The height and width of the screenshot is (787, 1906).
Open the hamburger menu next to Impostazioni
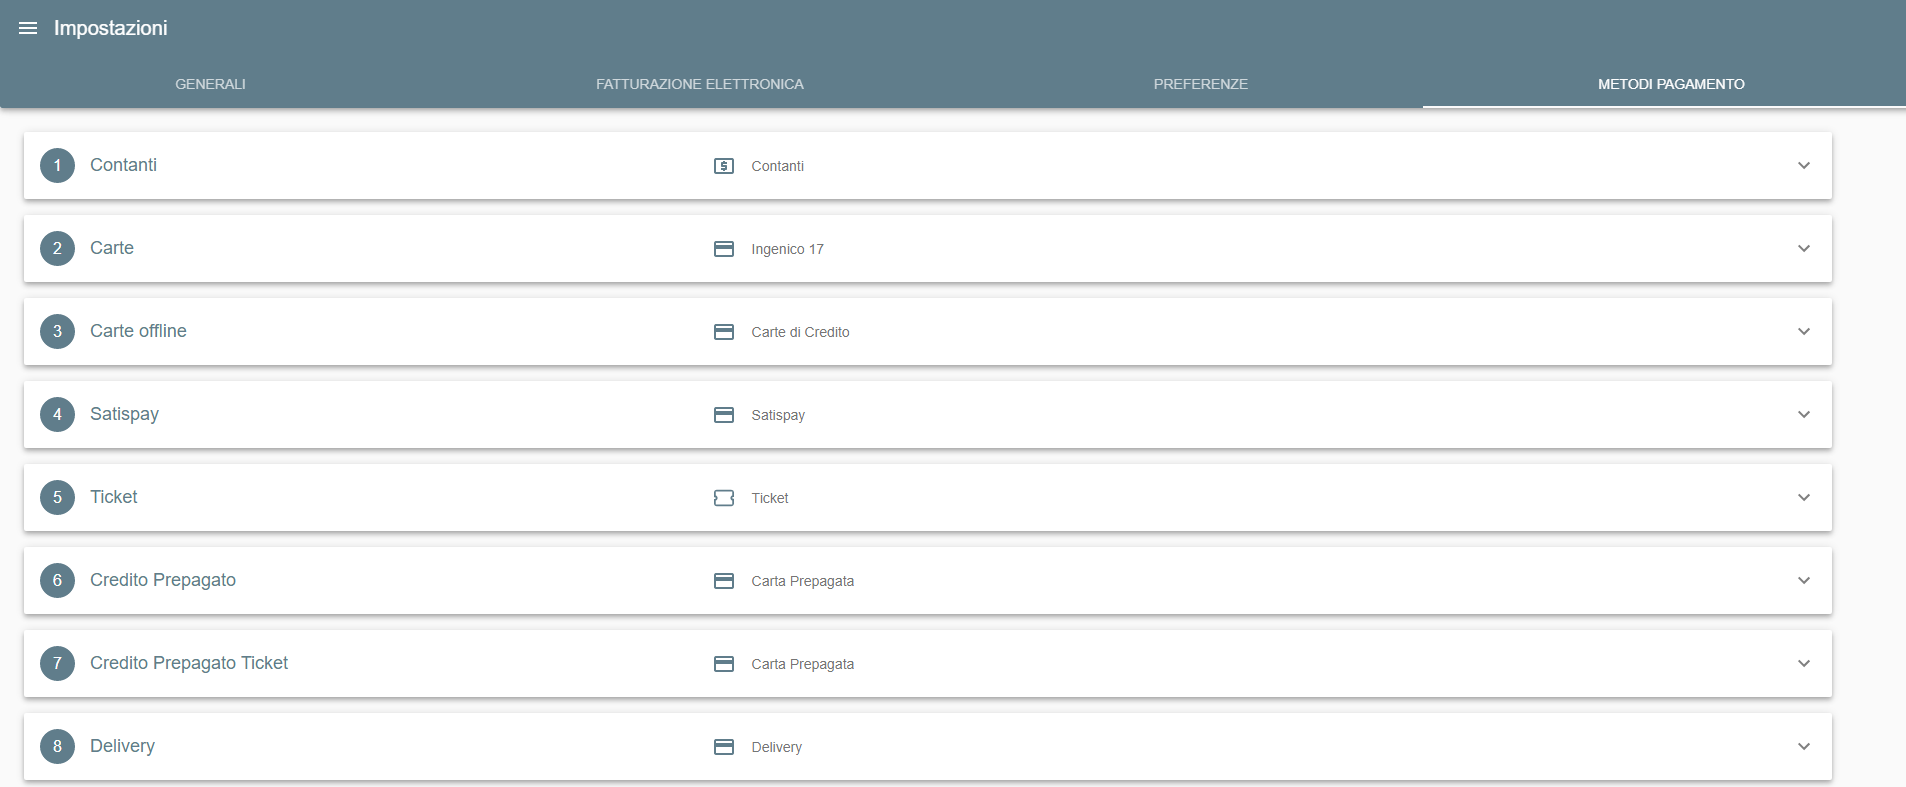point(28,28)
